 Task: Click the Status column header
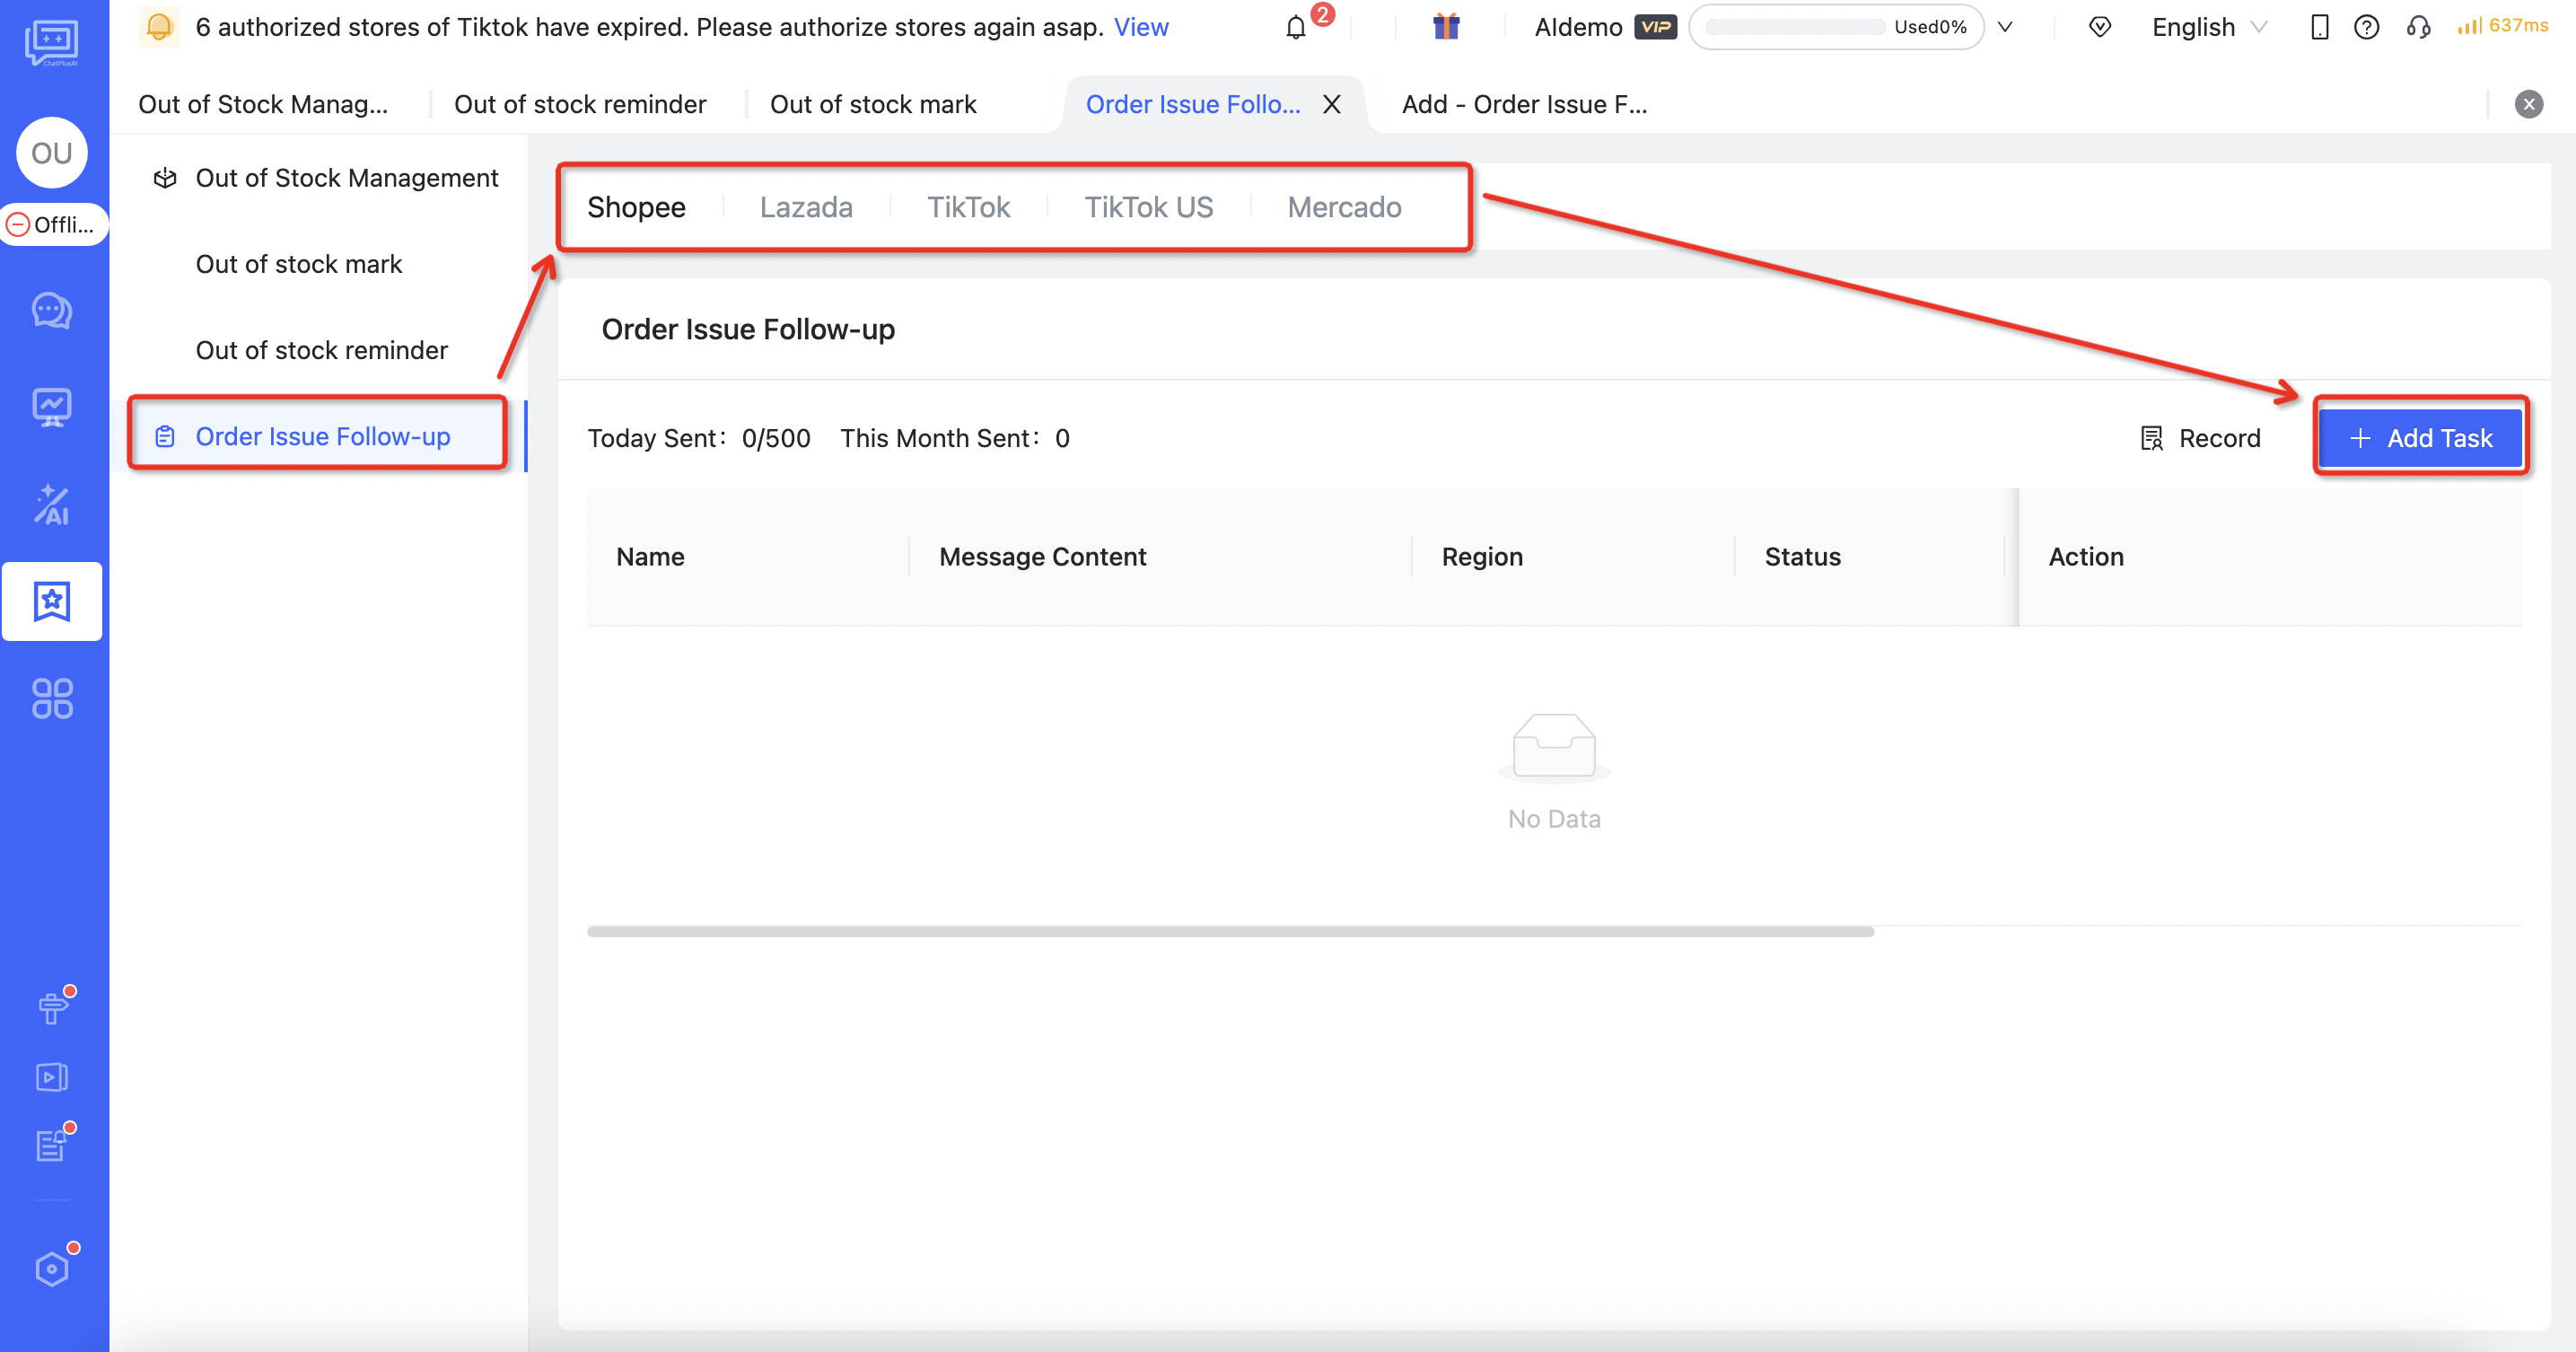1802,556
